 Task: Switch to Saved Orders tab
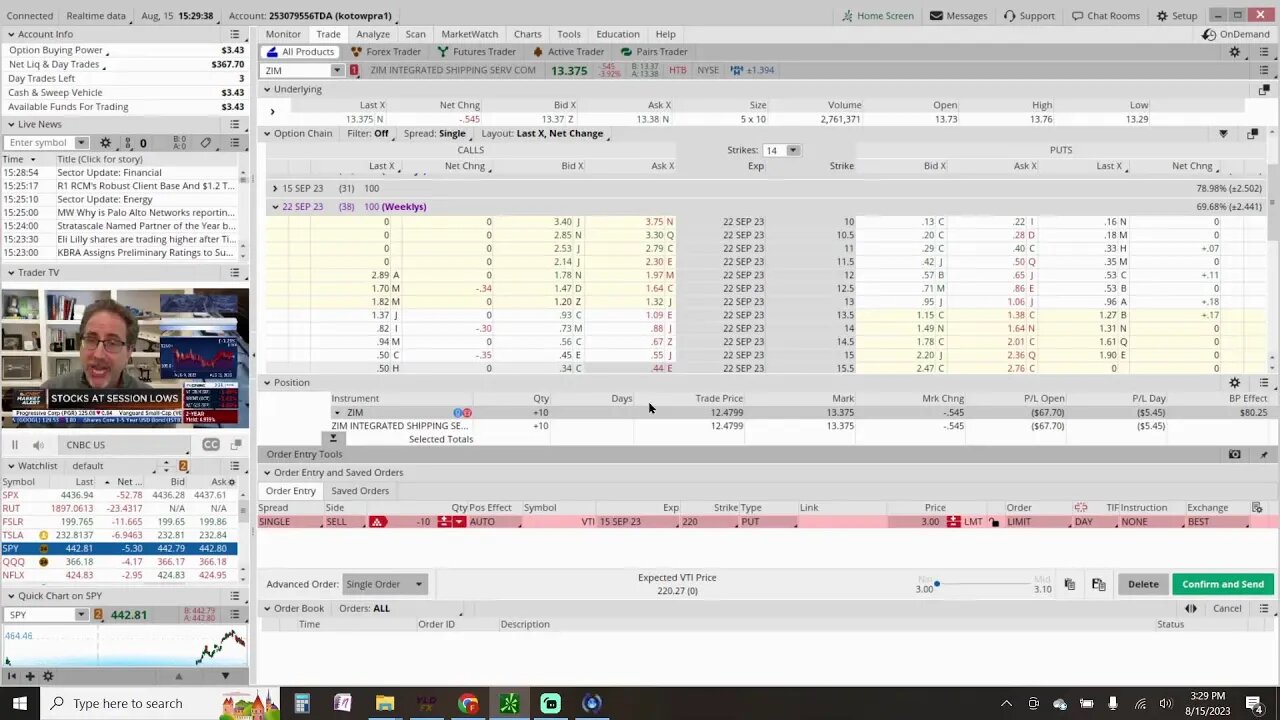(360, 491)
